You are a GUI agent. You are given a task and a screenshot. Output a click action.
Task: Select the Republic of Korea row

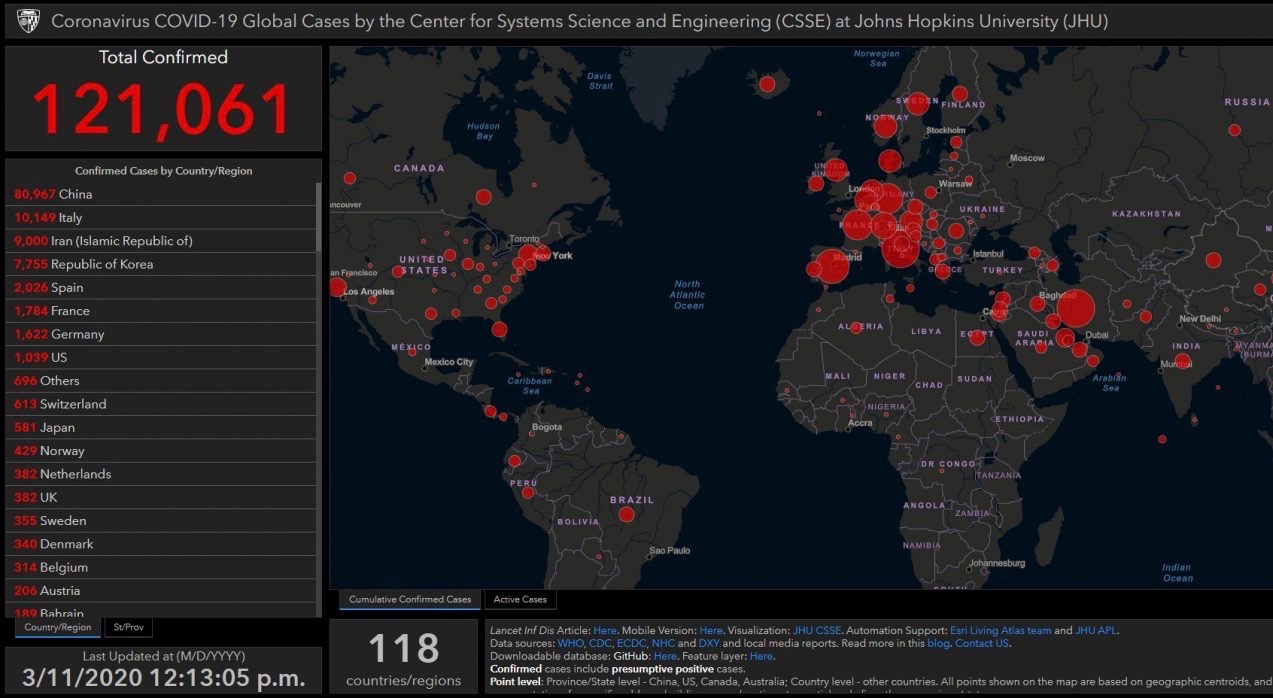click(x=160, y=264)
